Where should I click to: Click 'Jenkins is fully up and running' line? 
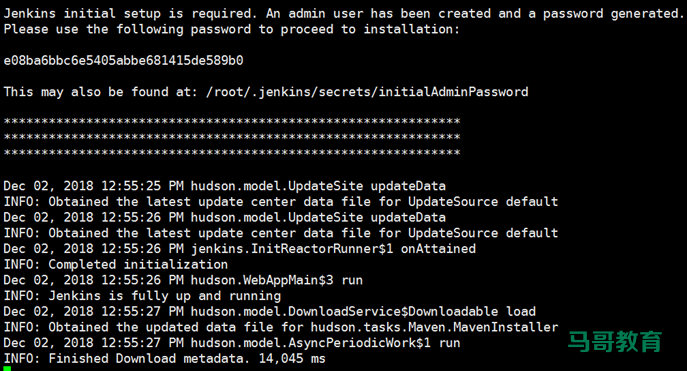pos(142,296)
